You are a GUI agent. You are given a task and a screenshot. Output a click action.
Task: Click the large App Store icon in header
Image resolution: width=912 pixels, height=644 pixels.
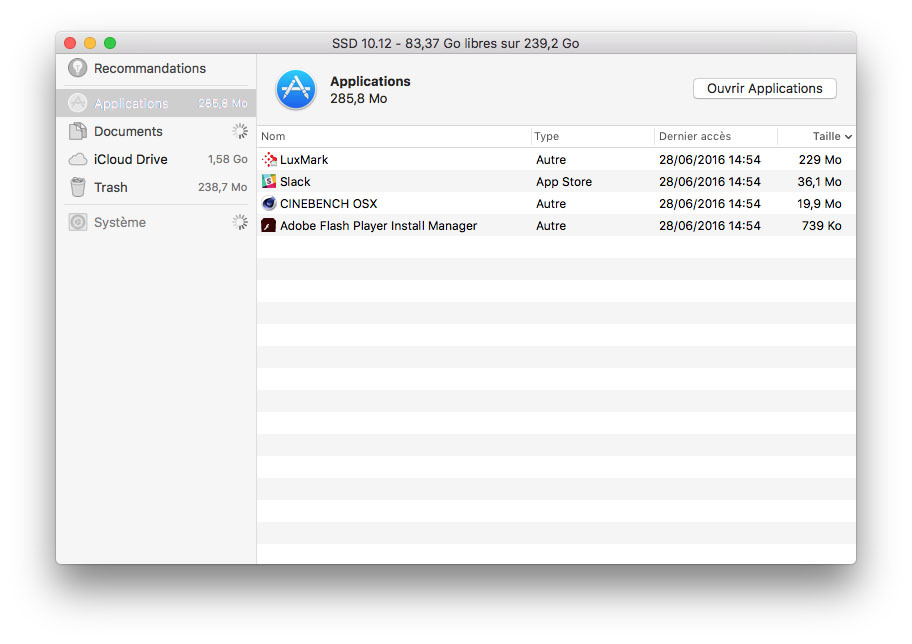point(295,90)
